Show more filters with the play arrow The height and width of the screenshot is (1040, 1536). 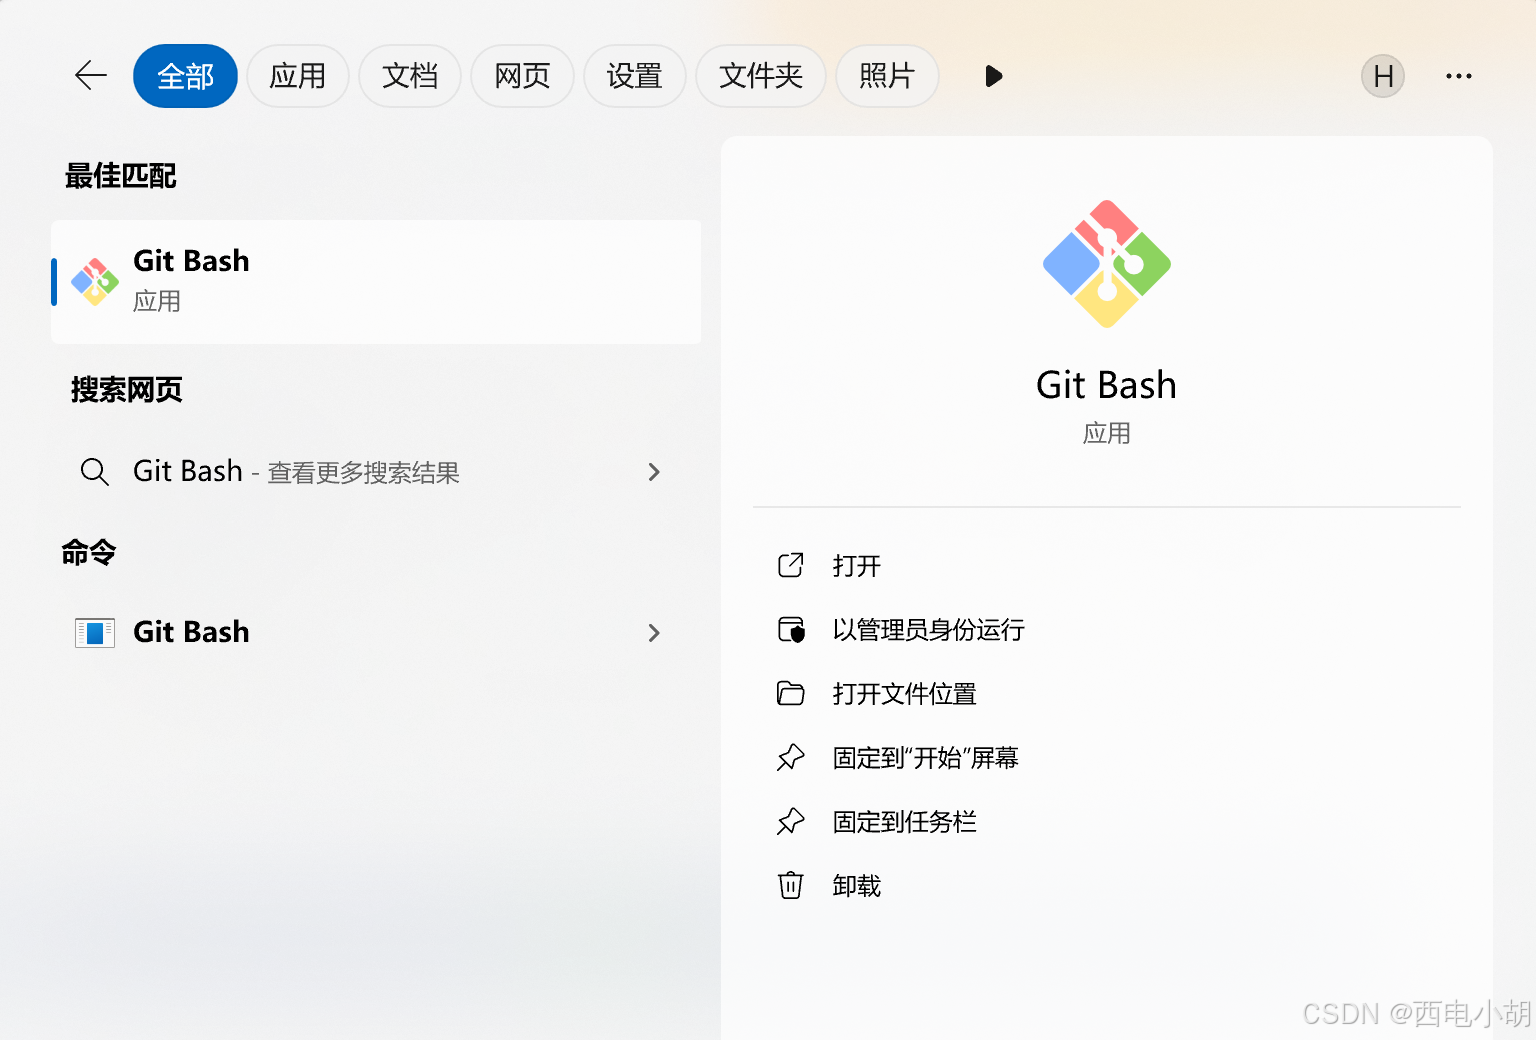click(x=993, y=76)
